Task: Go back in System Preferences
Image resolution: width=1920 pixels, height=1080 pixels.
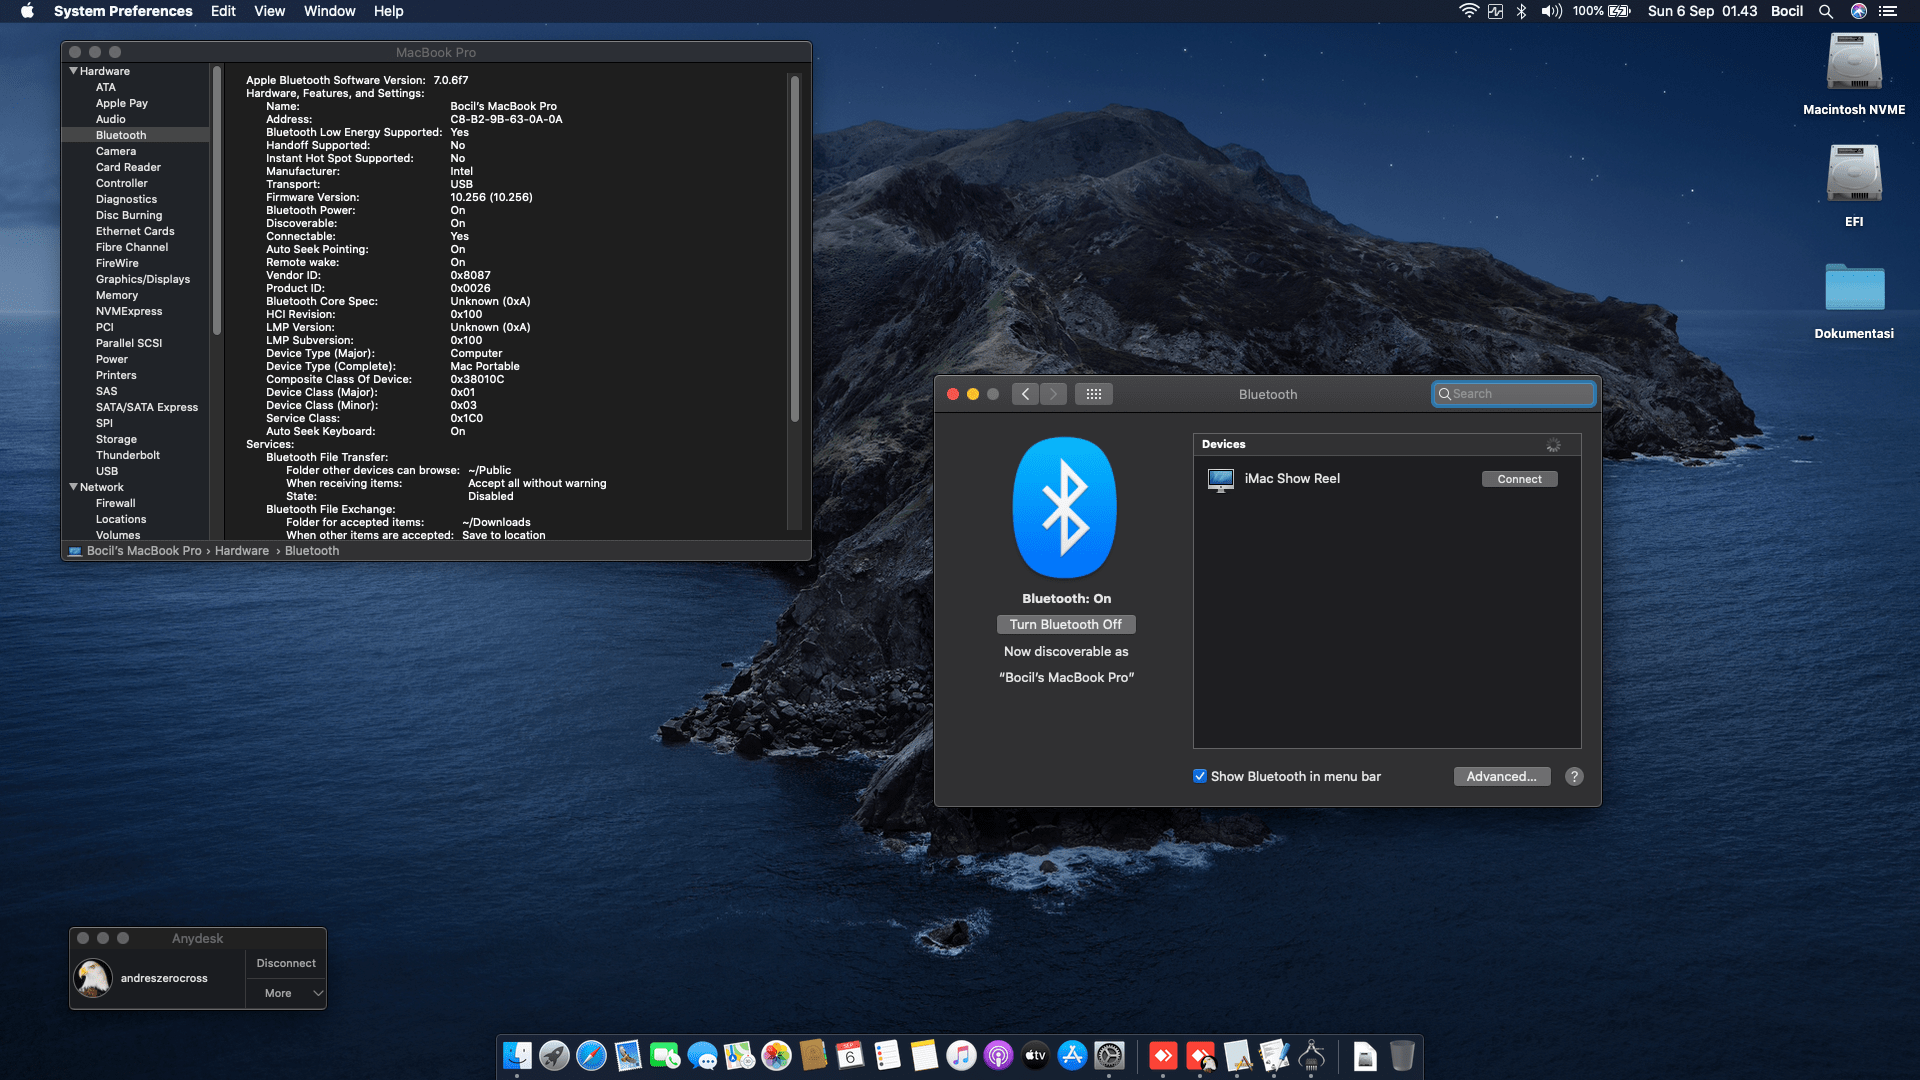Action: pos(1025,394)
